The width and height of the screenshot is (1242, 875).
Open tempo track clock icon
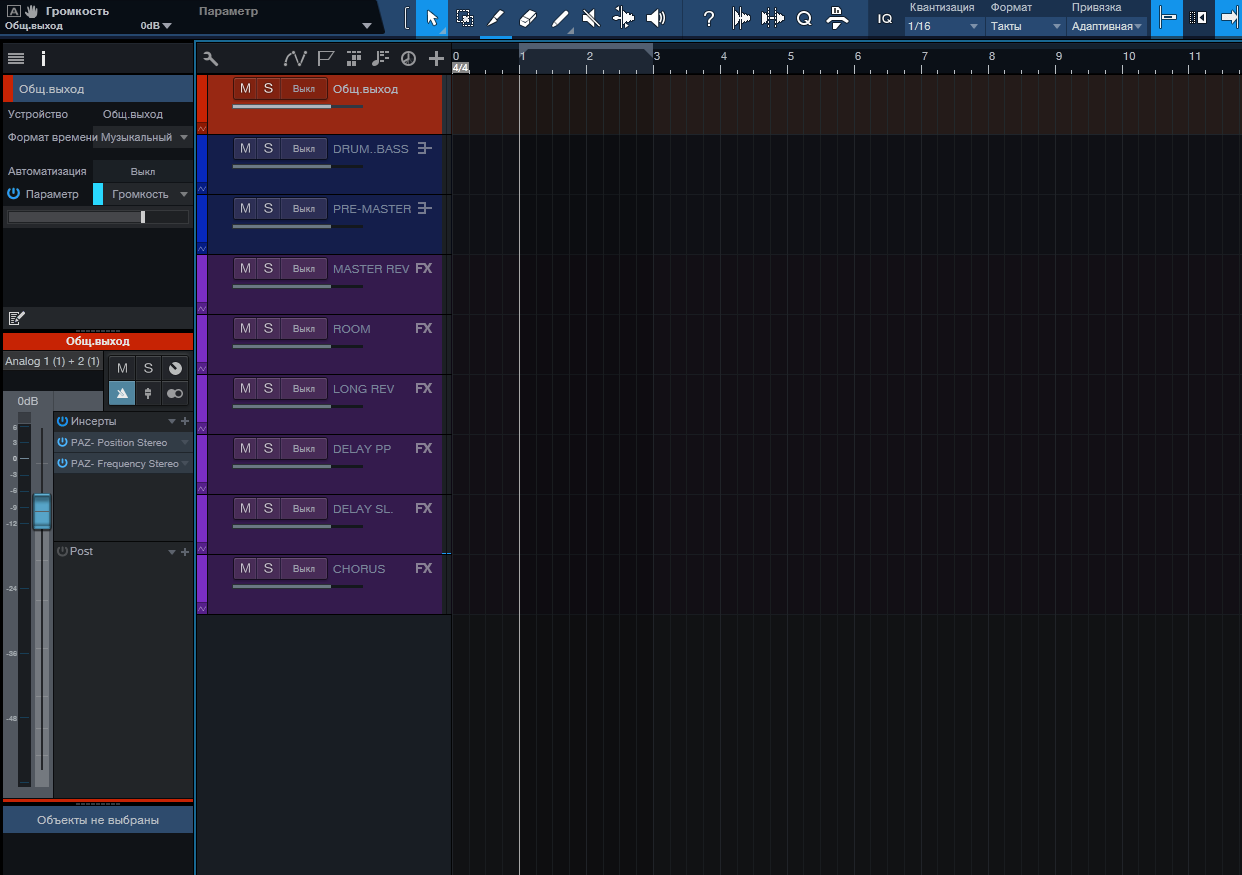[408, 58]
